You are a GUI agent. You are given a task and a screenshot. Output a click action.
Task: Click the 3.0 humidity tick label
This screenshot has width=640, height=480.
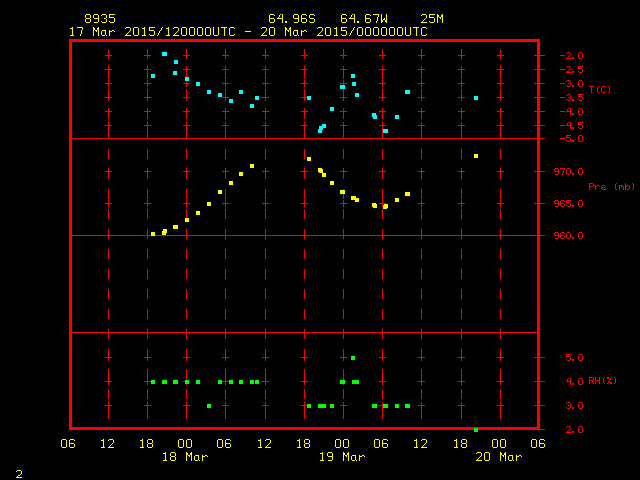coord(574,406)
